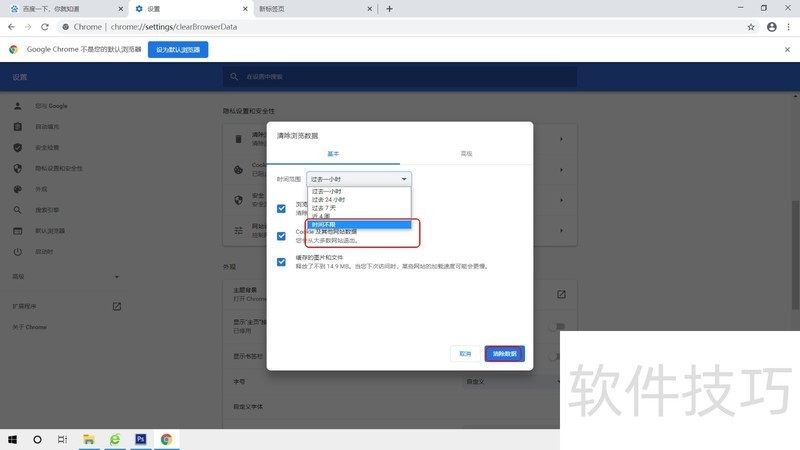Click the page vertical scrollbar
Image resolution: width=800 pixels, height=450 pixels.
795,255
